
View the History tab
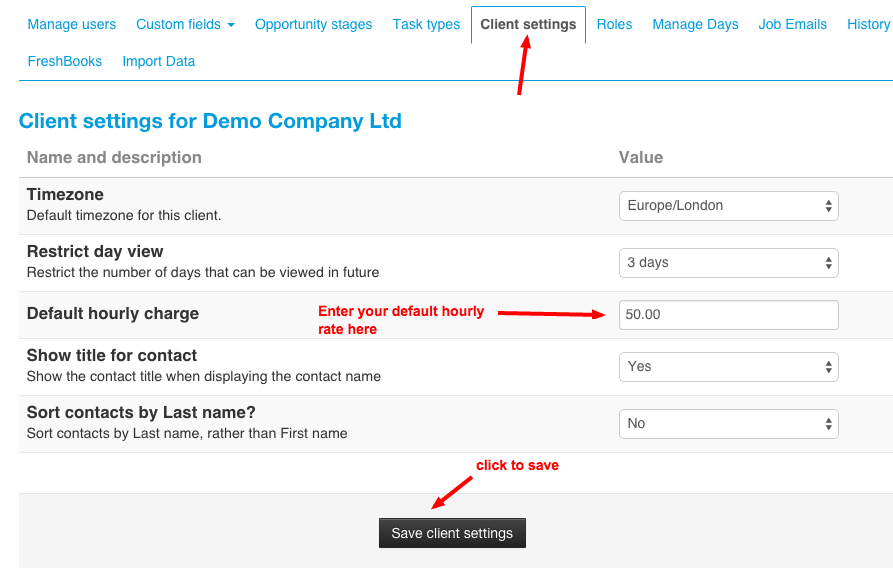pyautogui.click(x=867, y=24)
